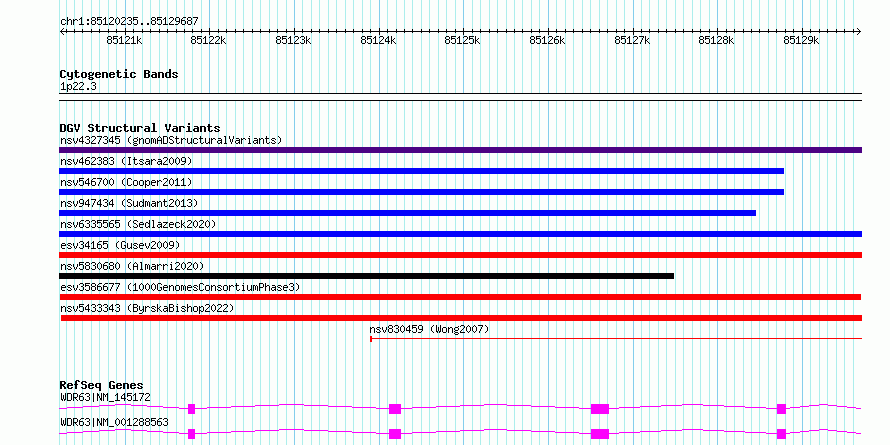This screenshot has height=445, width=890.
Task: Click the DGV Structural Variants track heading
Action: [x=140, y=128]
